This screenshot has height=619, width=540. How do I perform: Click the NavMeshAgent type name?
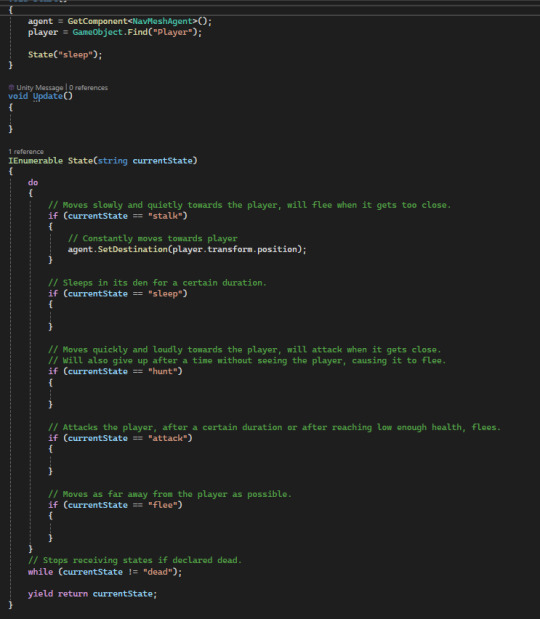(162, 21)
